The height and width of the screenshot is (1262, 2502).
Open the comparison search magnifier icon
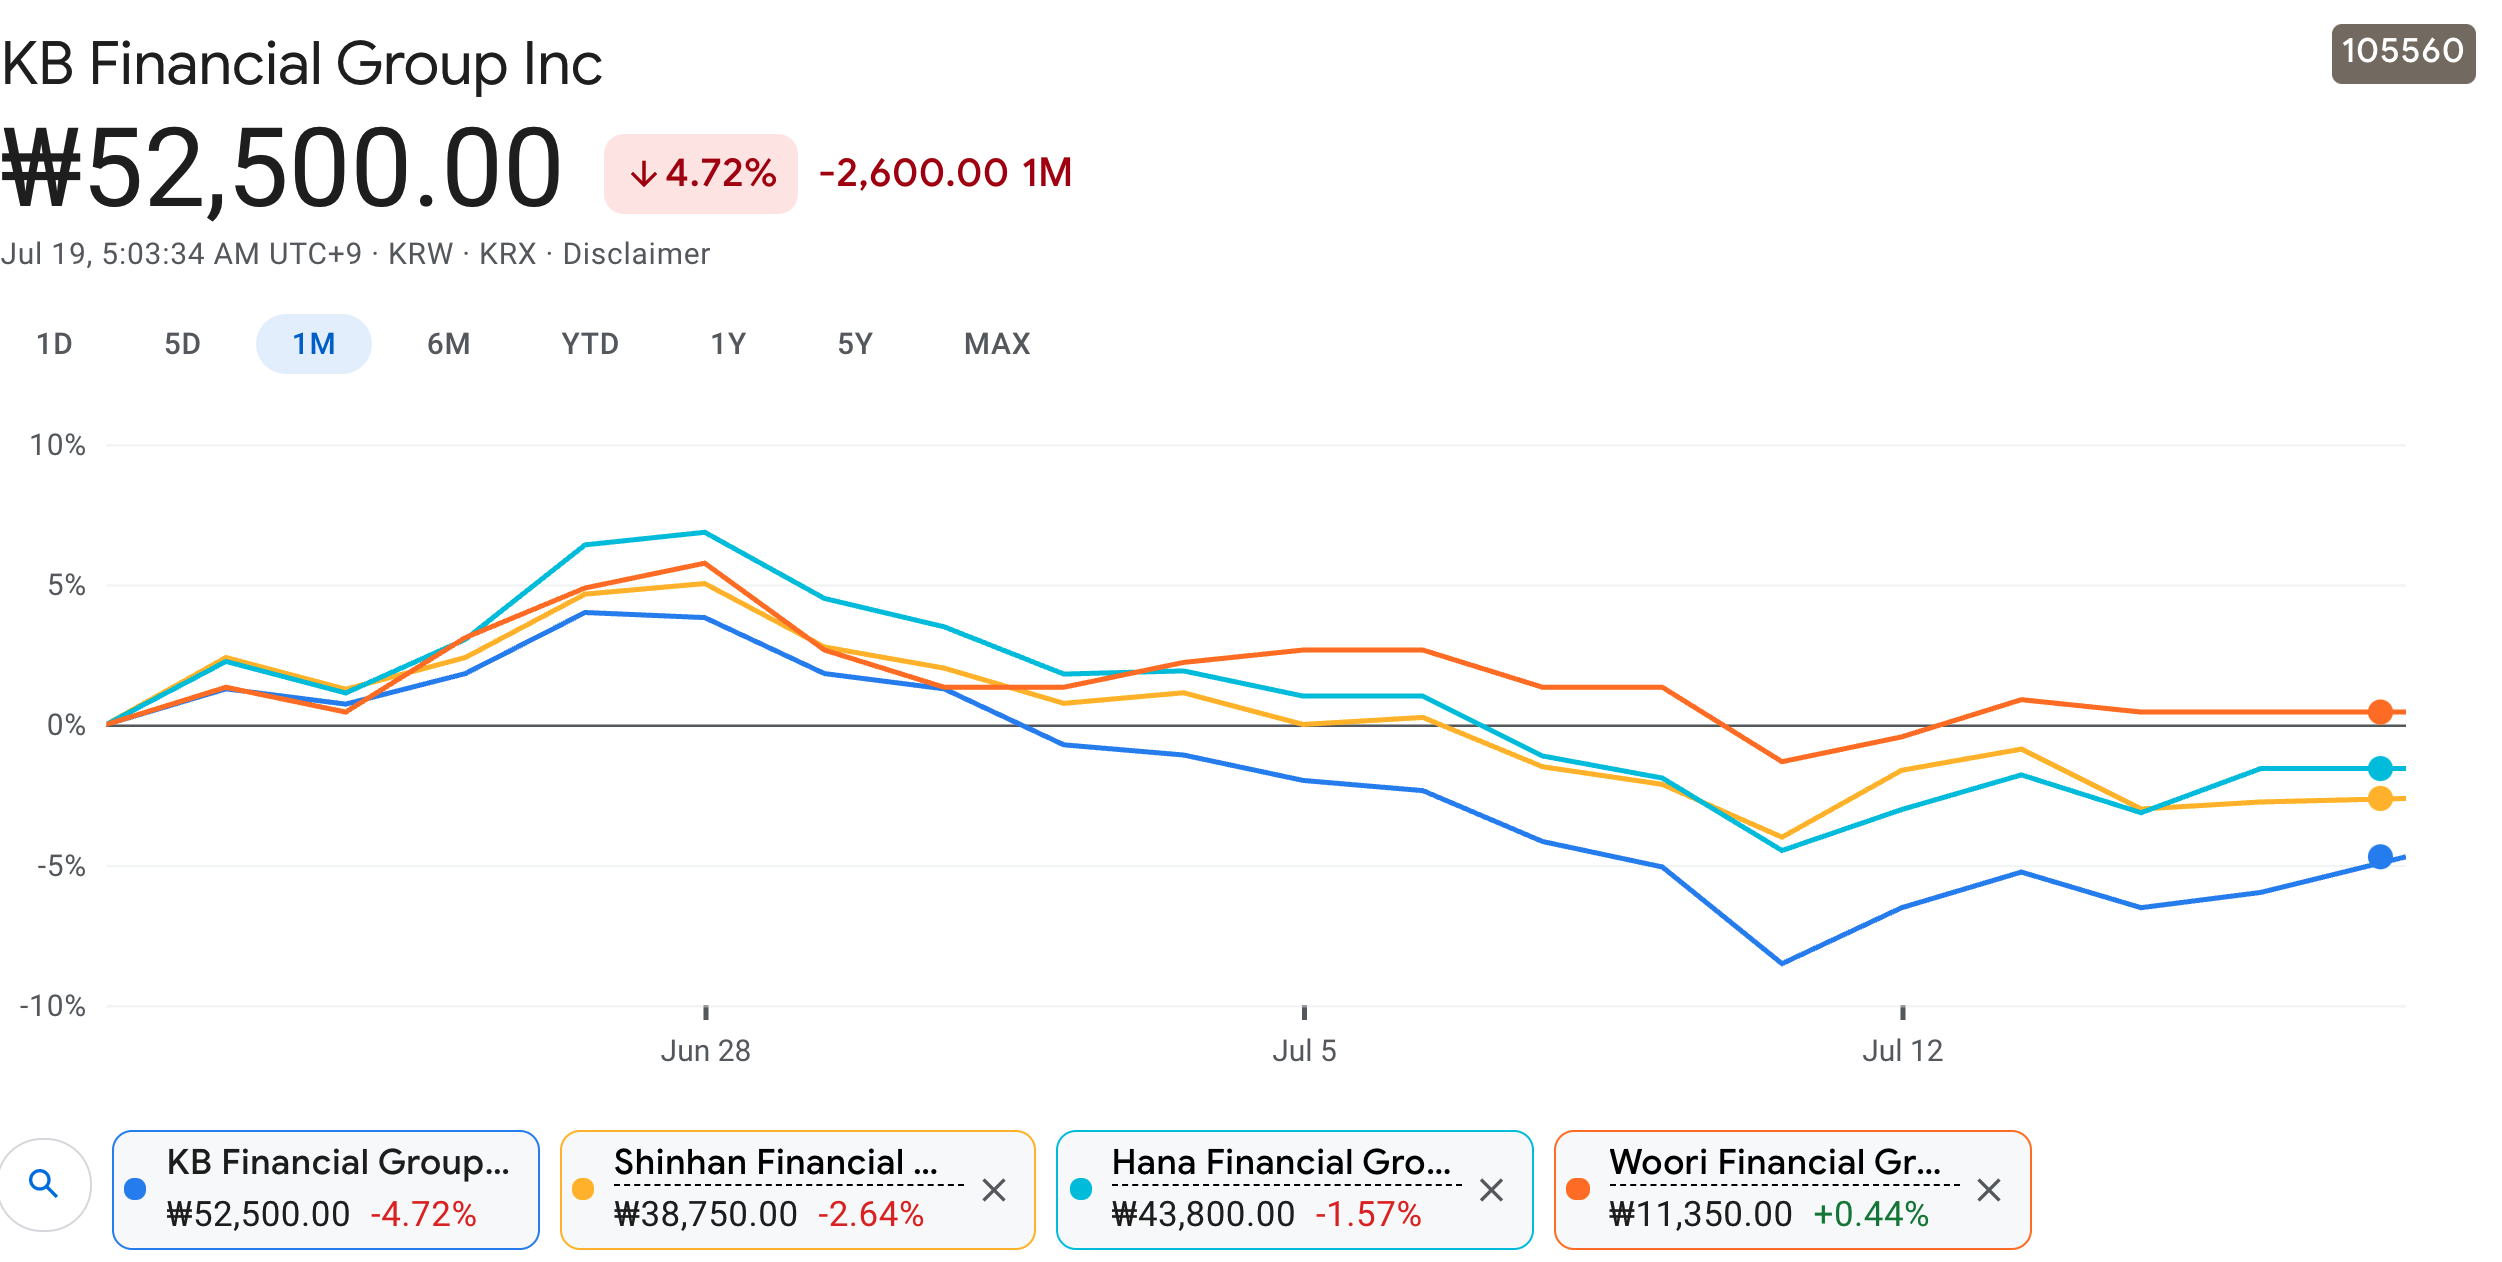pos(45,1184)
